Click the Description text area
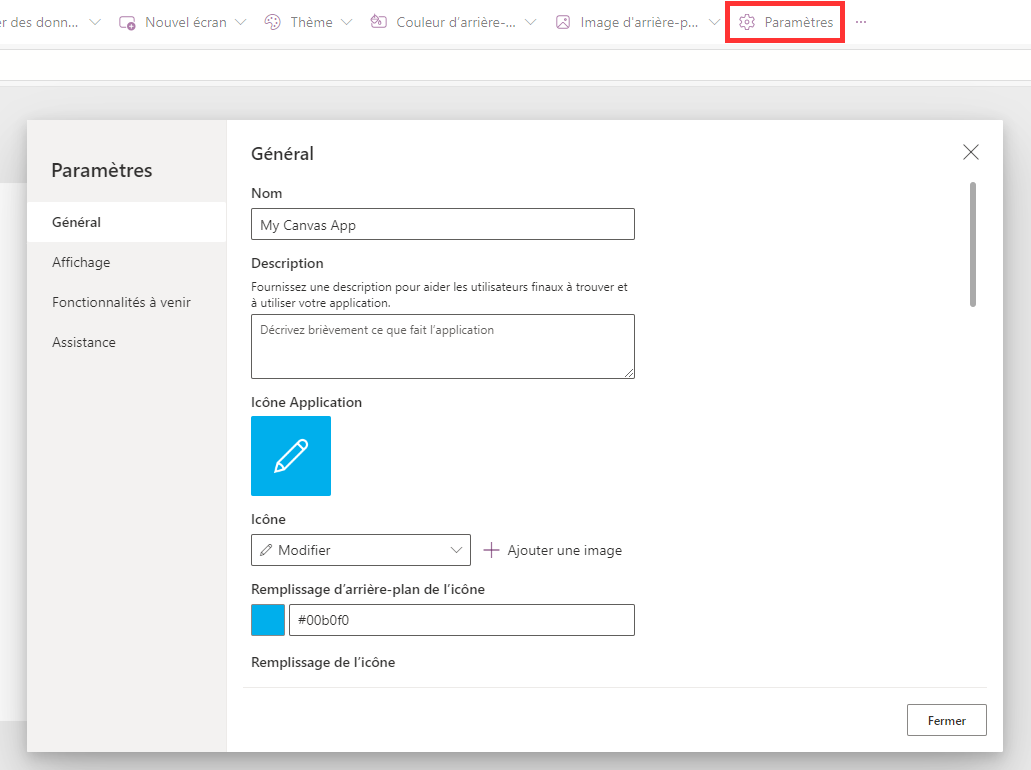Image resolution: width=1031 pixels, height=770 pixels. click(x=443, y=347)
